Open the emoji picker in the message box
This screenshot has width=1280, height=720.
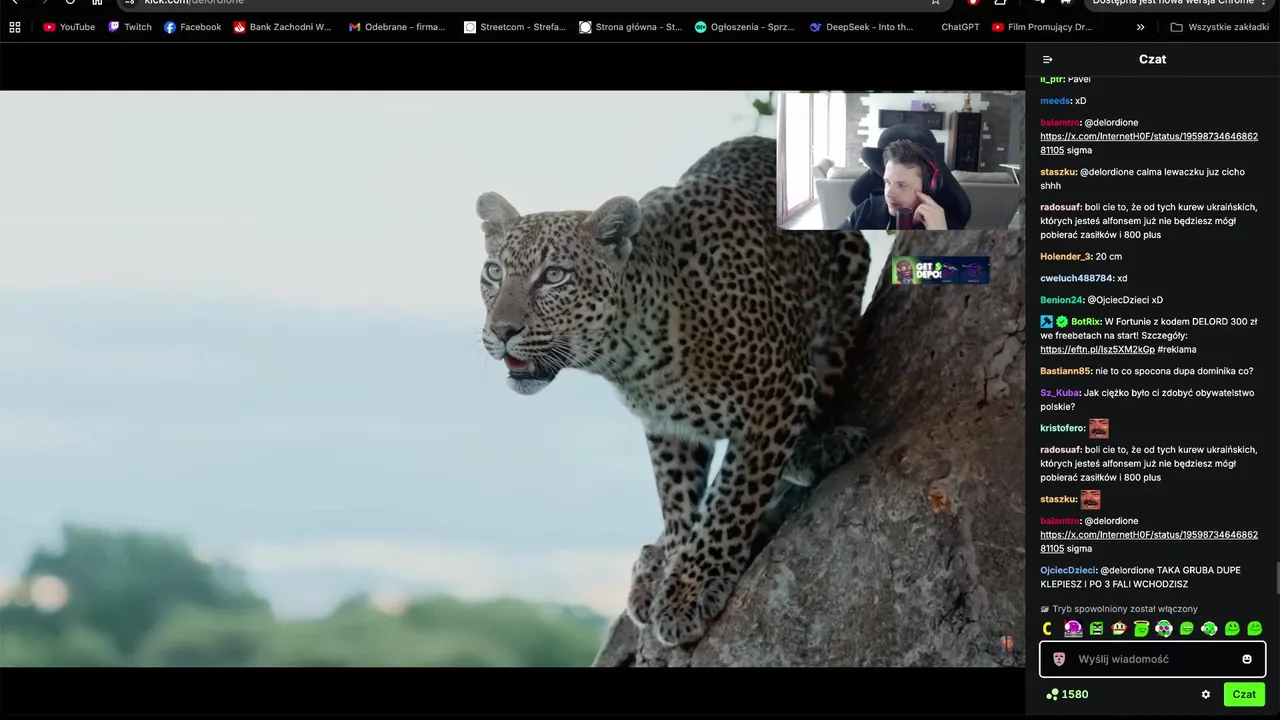(x=1247, y=659)
